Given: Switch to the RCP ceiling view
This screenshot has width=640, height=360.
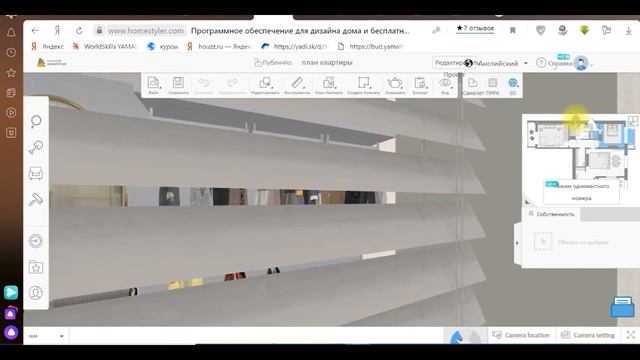Looking at the screenshot, I should [493, 85].
